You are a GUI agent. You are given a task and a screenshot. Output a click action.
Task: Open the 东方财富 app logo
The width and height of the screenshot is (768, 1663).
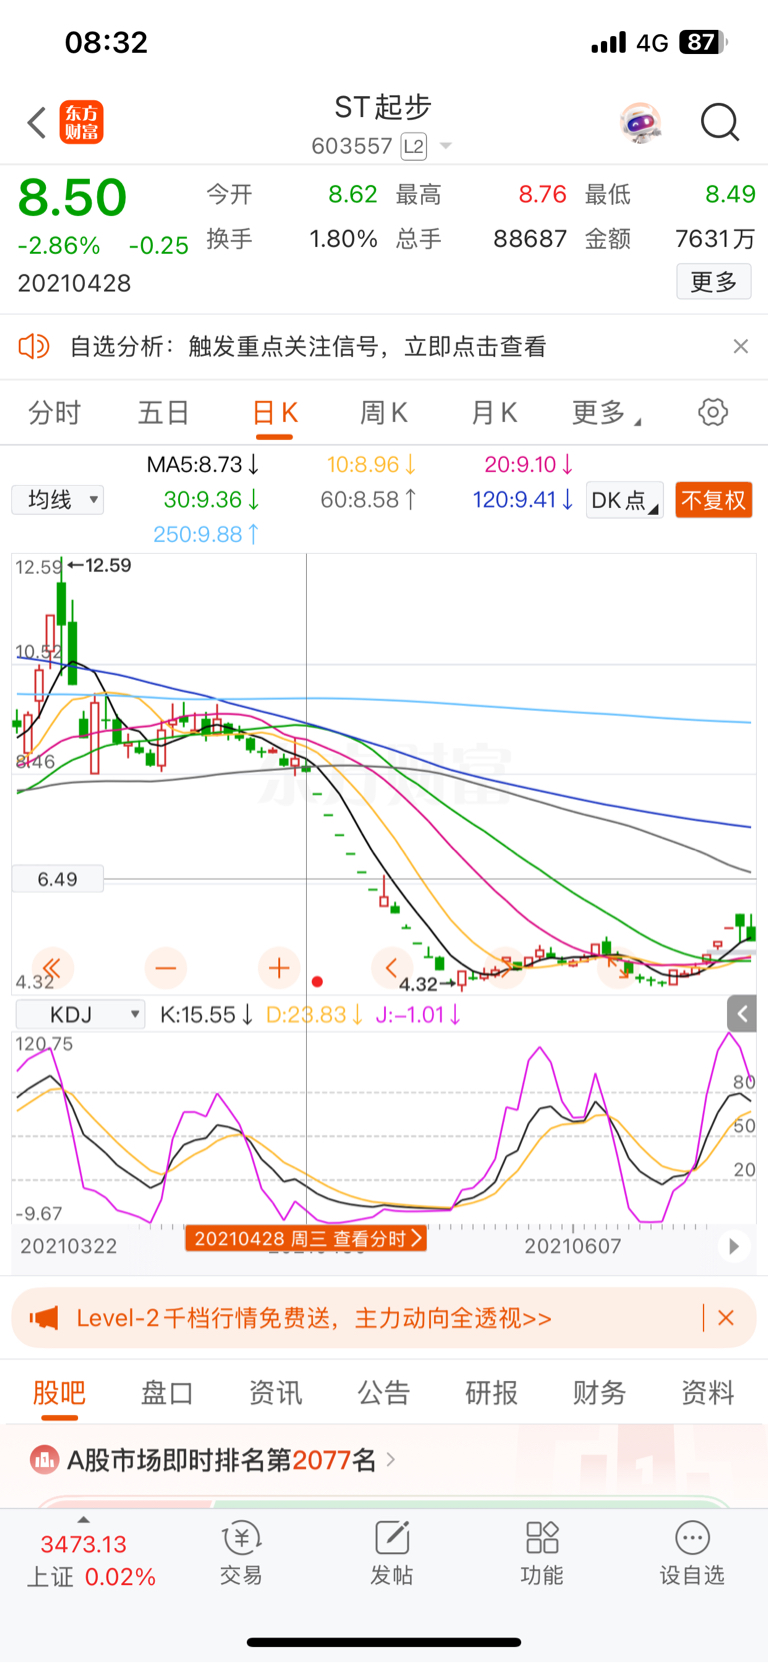[x=81, y=122]
